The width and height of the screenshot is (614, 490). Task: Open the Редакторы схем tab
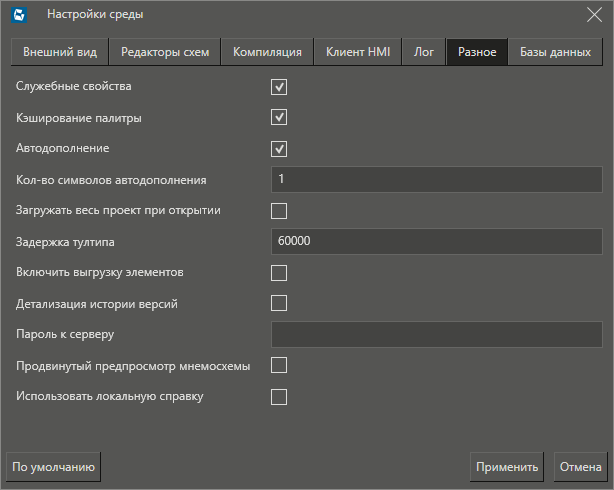pos(165,53)
